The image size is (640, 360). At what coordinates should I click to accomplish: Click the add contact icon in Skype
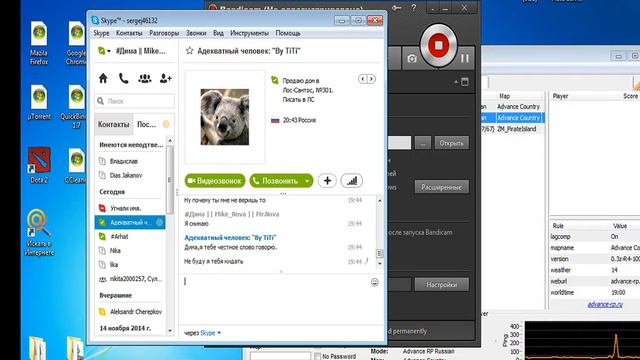165,78
